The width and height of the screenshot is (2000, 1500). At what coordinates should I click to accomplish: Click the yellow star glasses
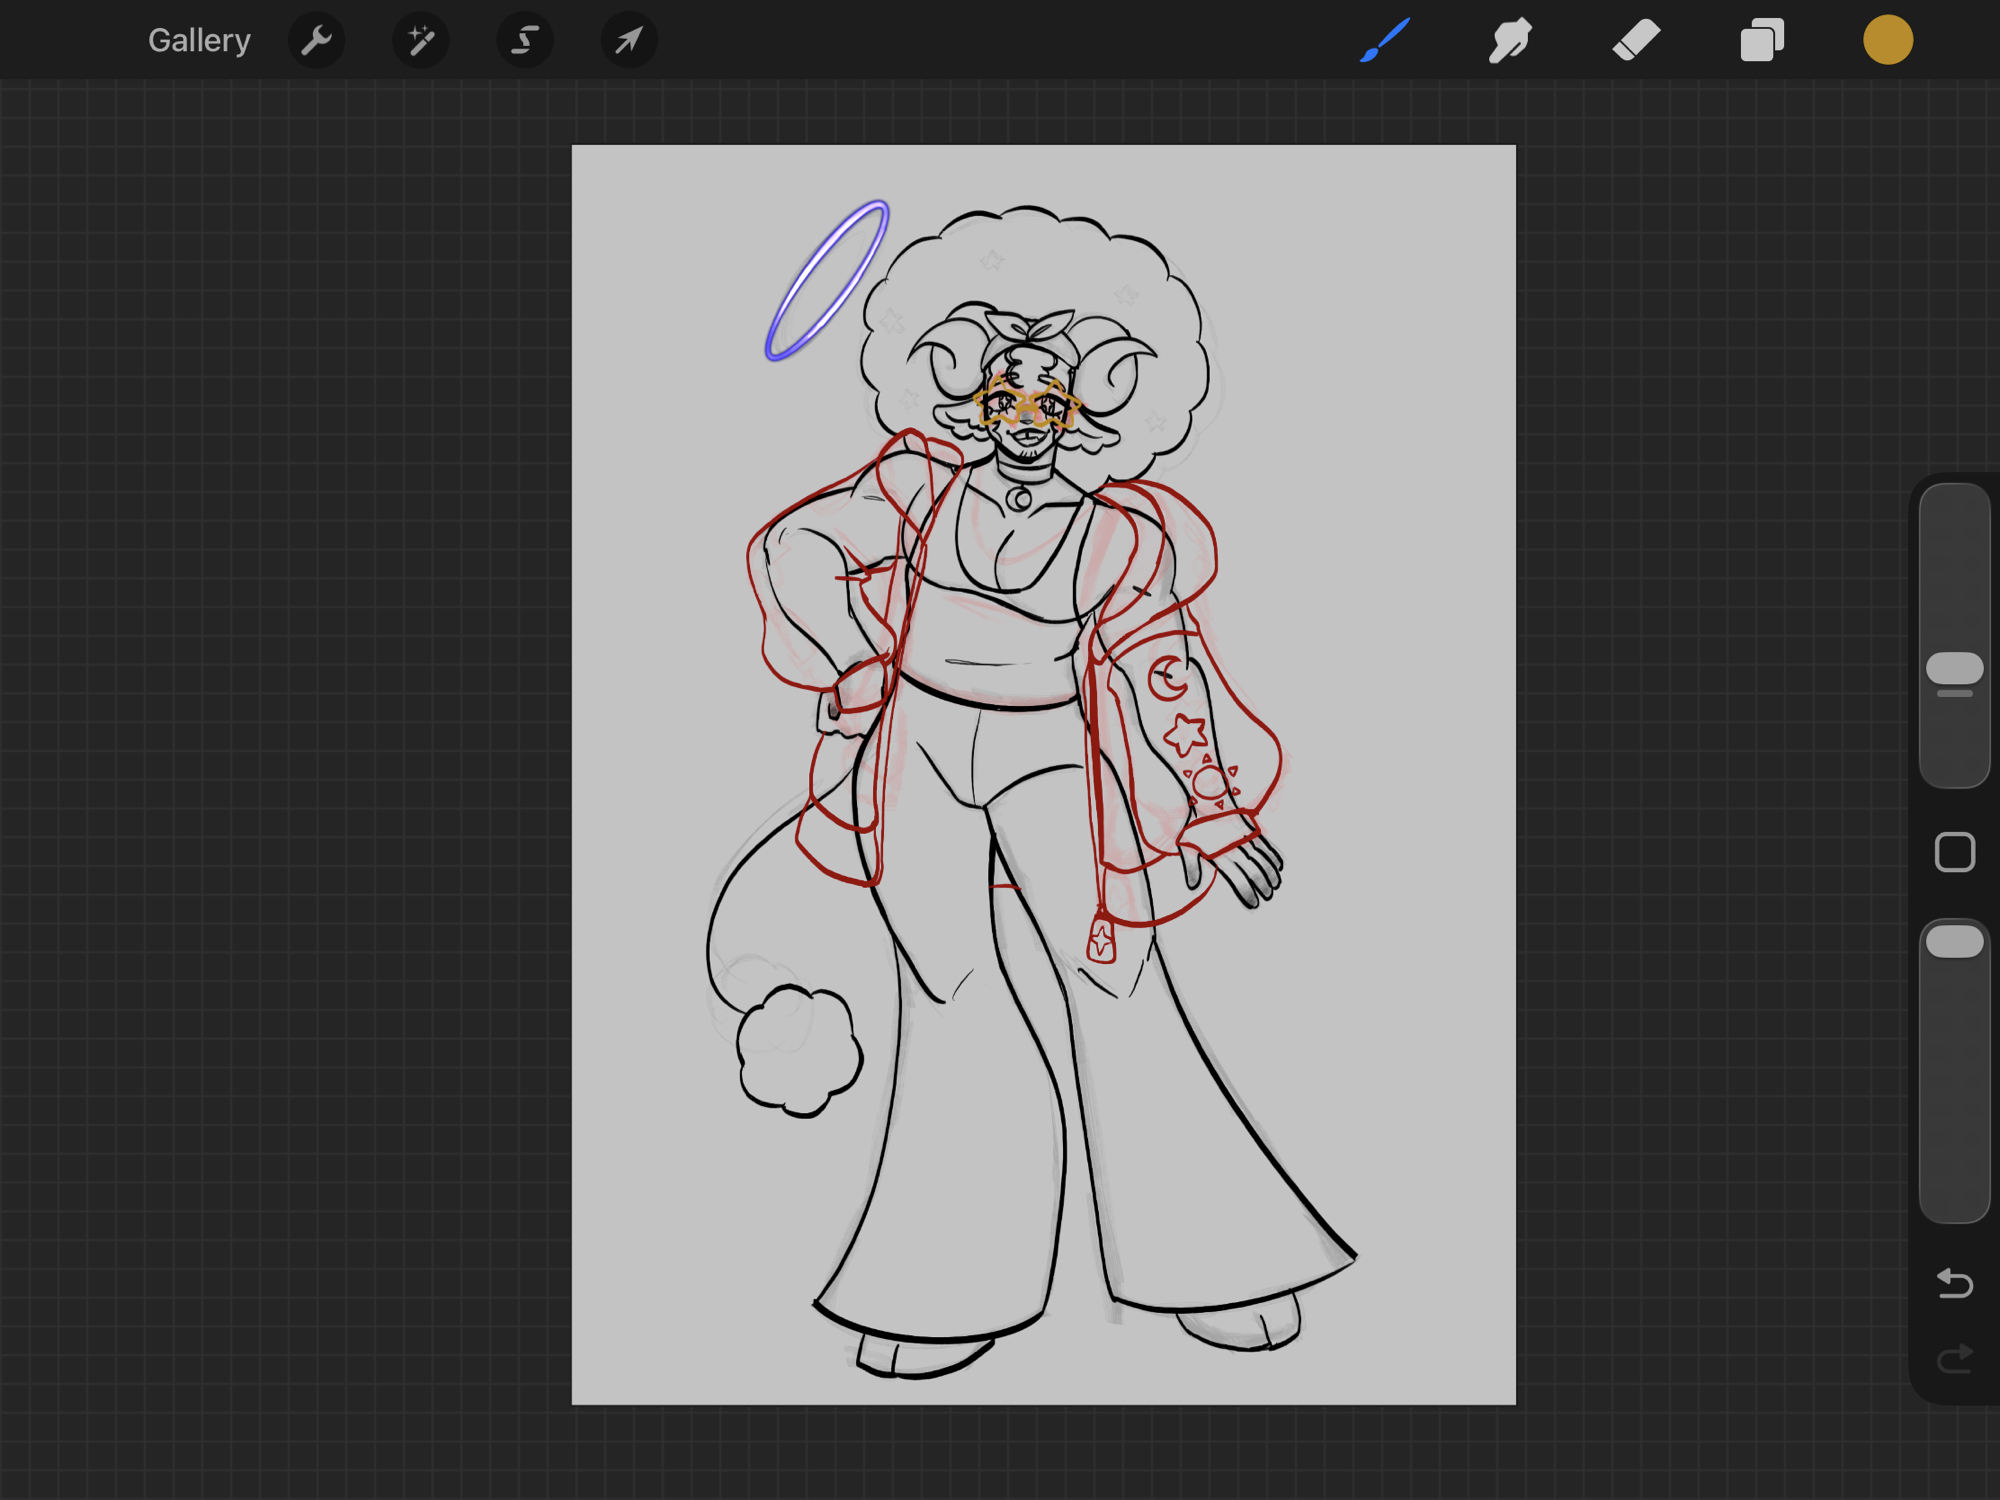[1027, 405]
